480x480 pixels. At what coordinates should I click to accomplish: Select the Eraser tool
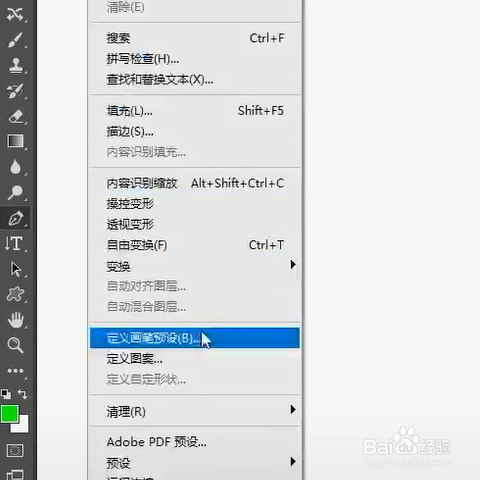click(15, 116)
